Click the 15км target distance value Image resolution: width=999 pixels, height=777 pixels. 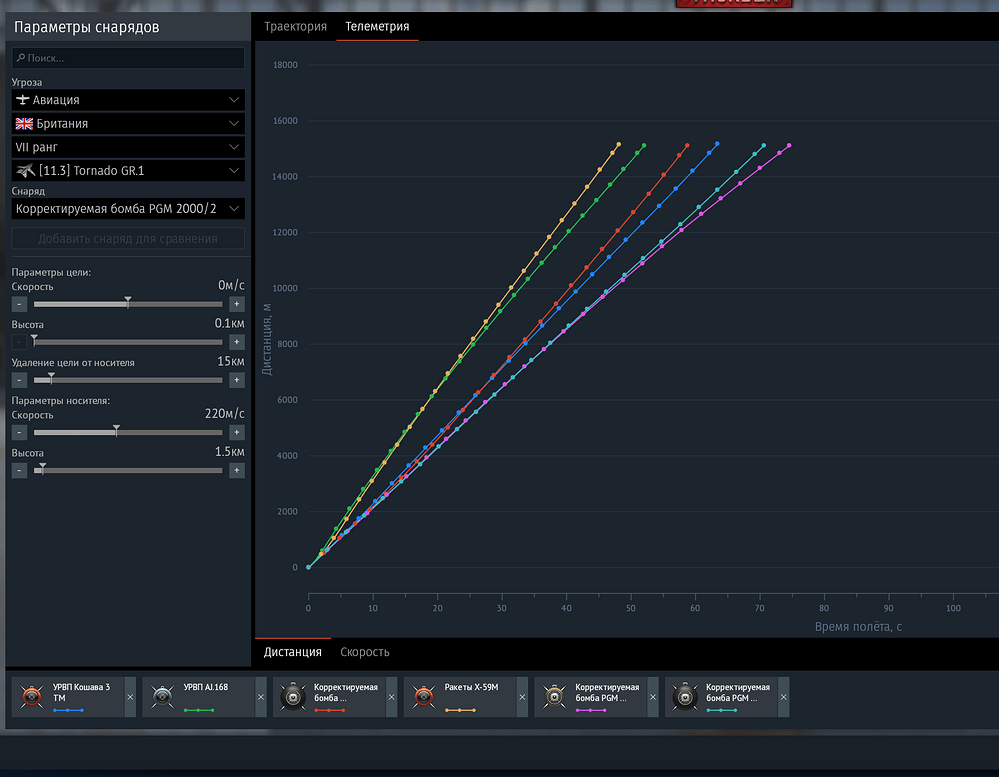tap(231, 362)
